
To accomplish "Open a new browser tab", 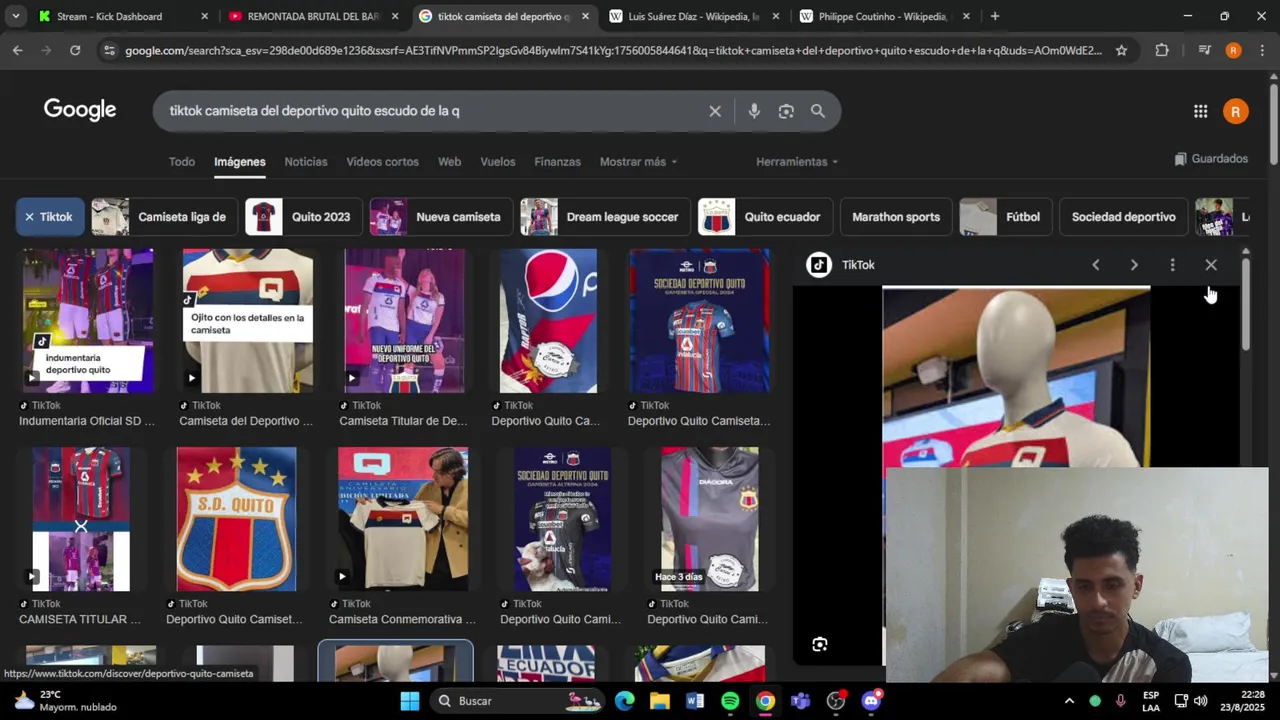I will coord(994,16).
